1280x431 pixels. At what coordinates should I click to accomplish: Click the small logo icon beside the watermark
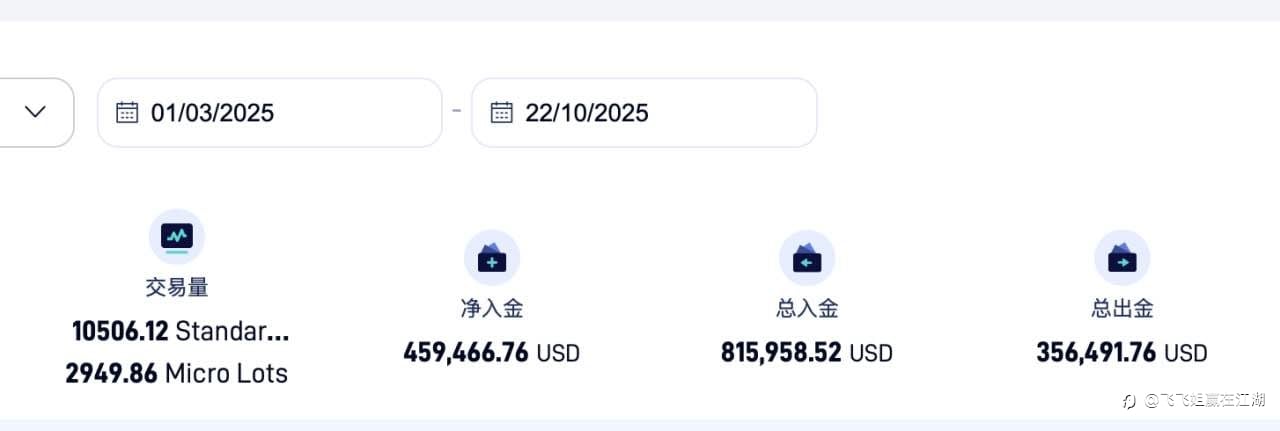click(1129, 401)
